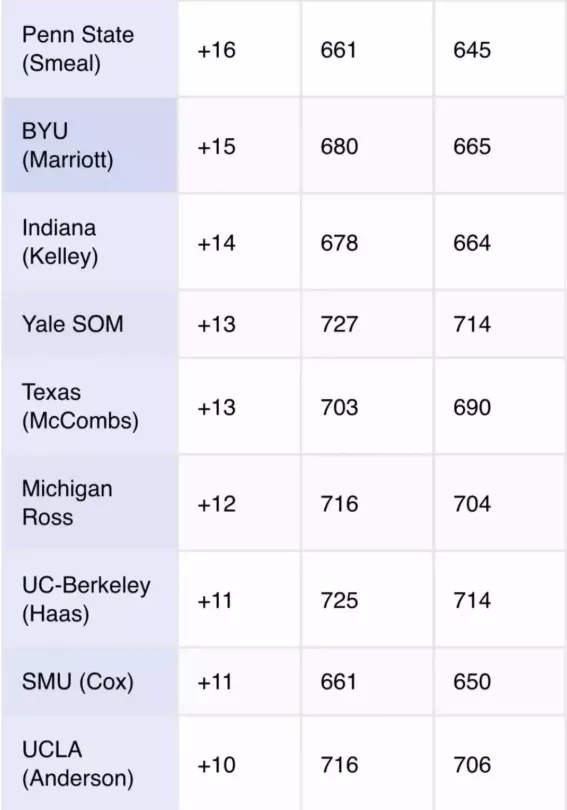
Task: Select the 727 score for Yale
Action: pyautogui.click(x=339, y=324)
